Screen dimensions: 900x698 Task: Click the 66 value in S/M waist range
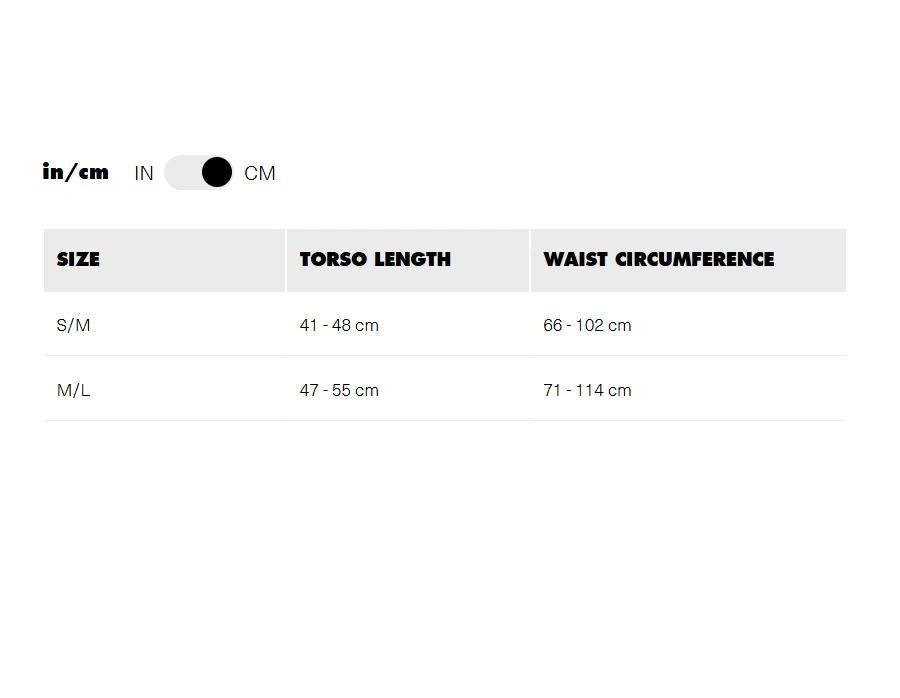coord(552,325)
